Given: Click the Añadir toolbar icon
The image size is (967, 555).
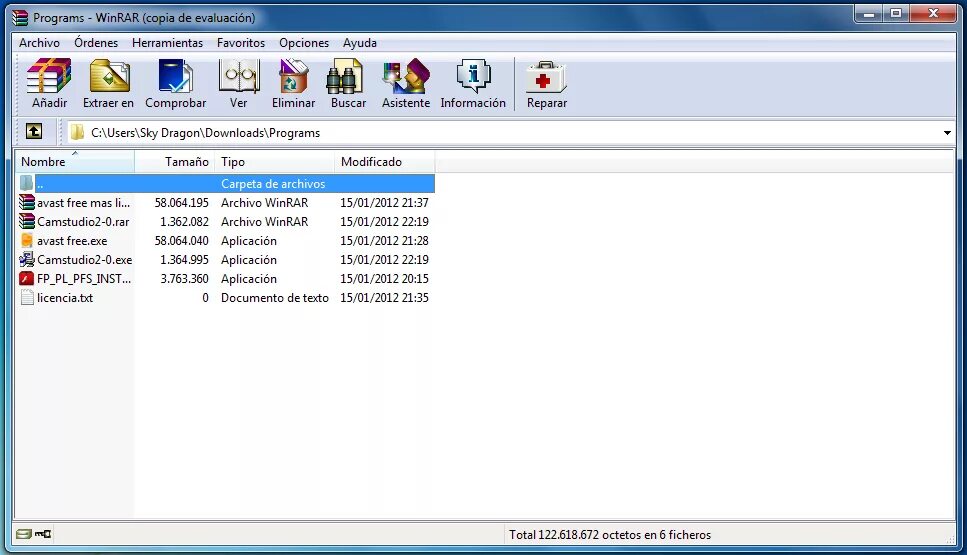Looking at the screenshot, I should coord(49,76).
